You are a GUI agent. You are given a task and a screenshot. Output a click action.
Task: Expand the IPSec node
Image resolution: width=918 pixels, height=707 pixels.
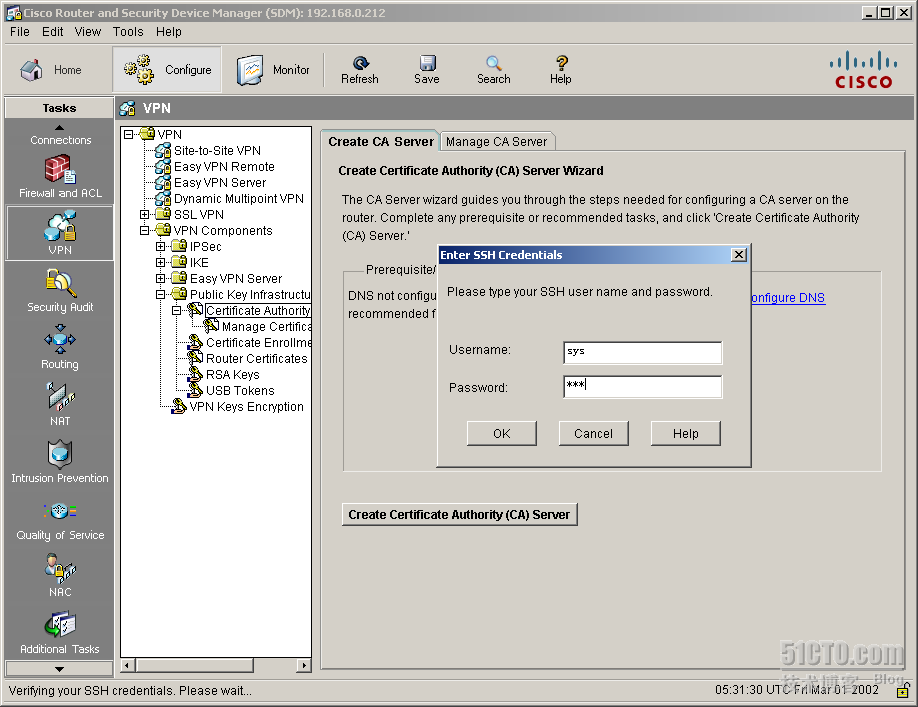(160, 246)
